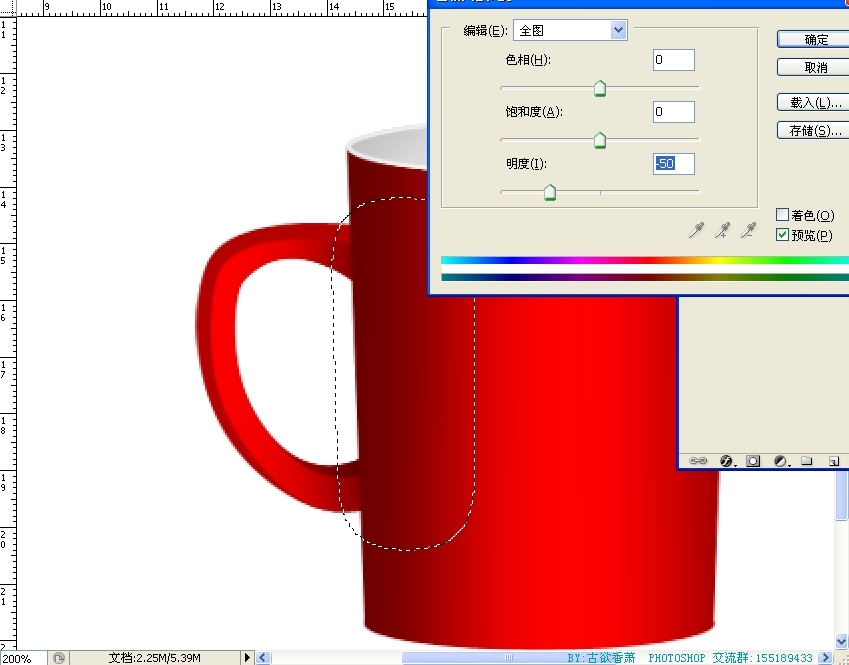Select the subtract-from-sample eyedropper
Viewport: 849px width, 665px height.
click(748, 231)
